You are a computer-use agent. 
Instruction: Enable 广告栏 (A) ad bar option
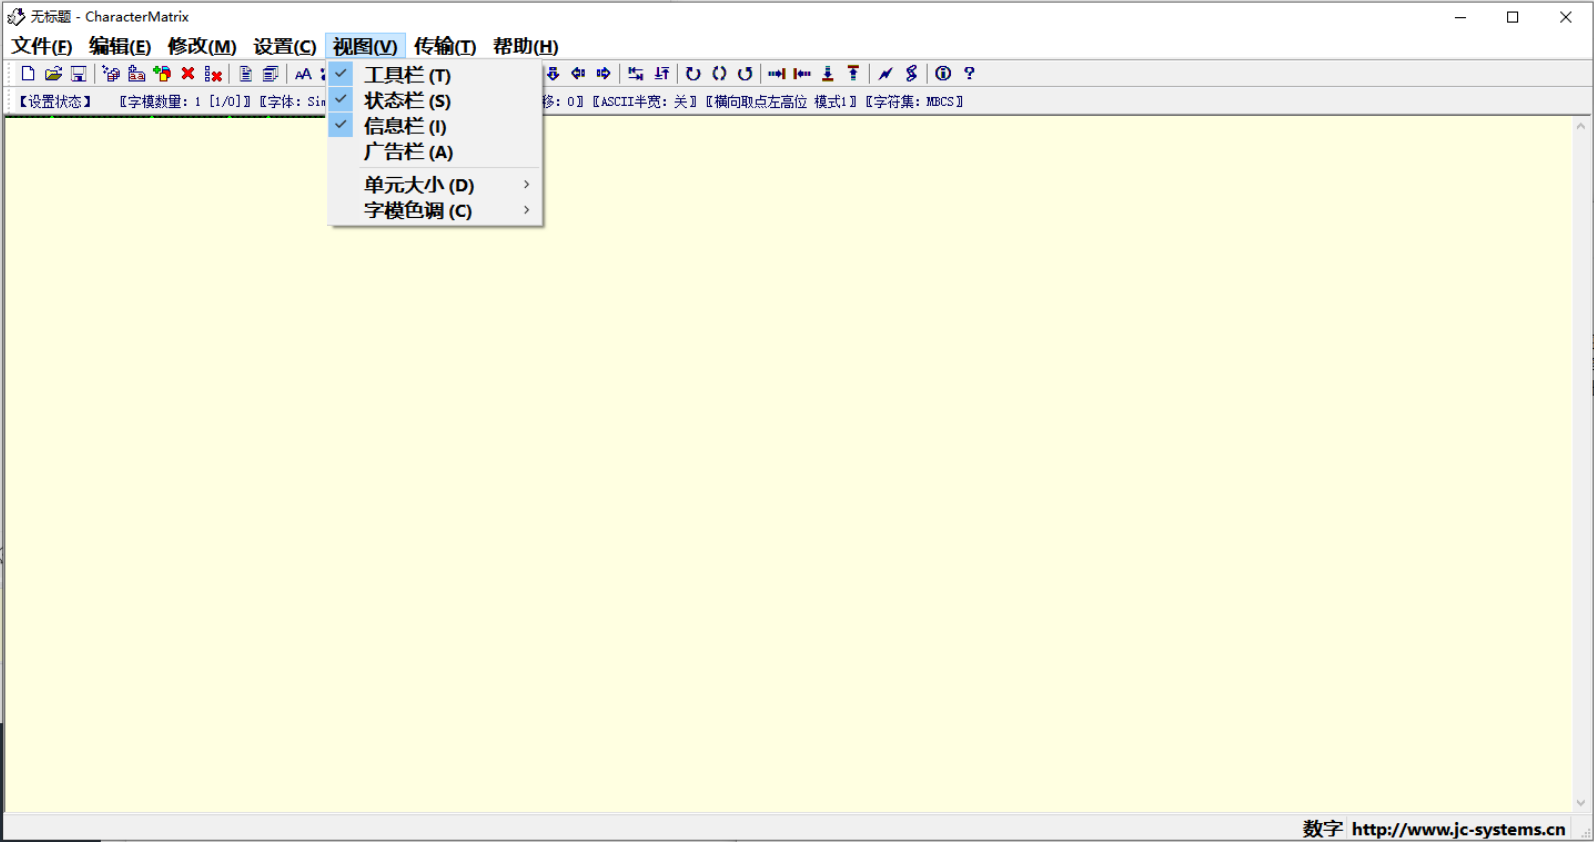coord(435,152)
